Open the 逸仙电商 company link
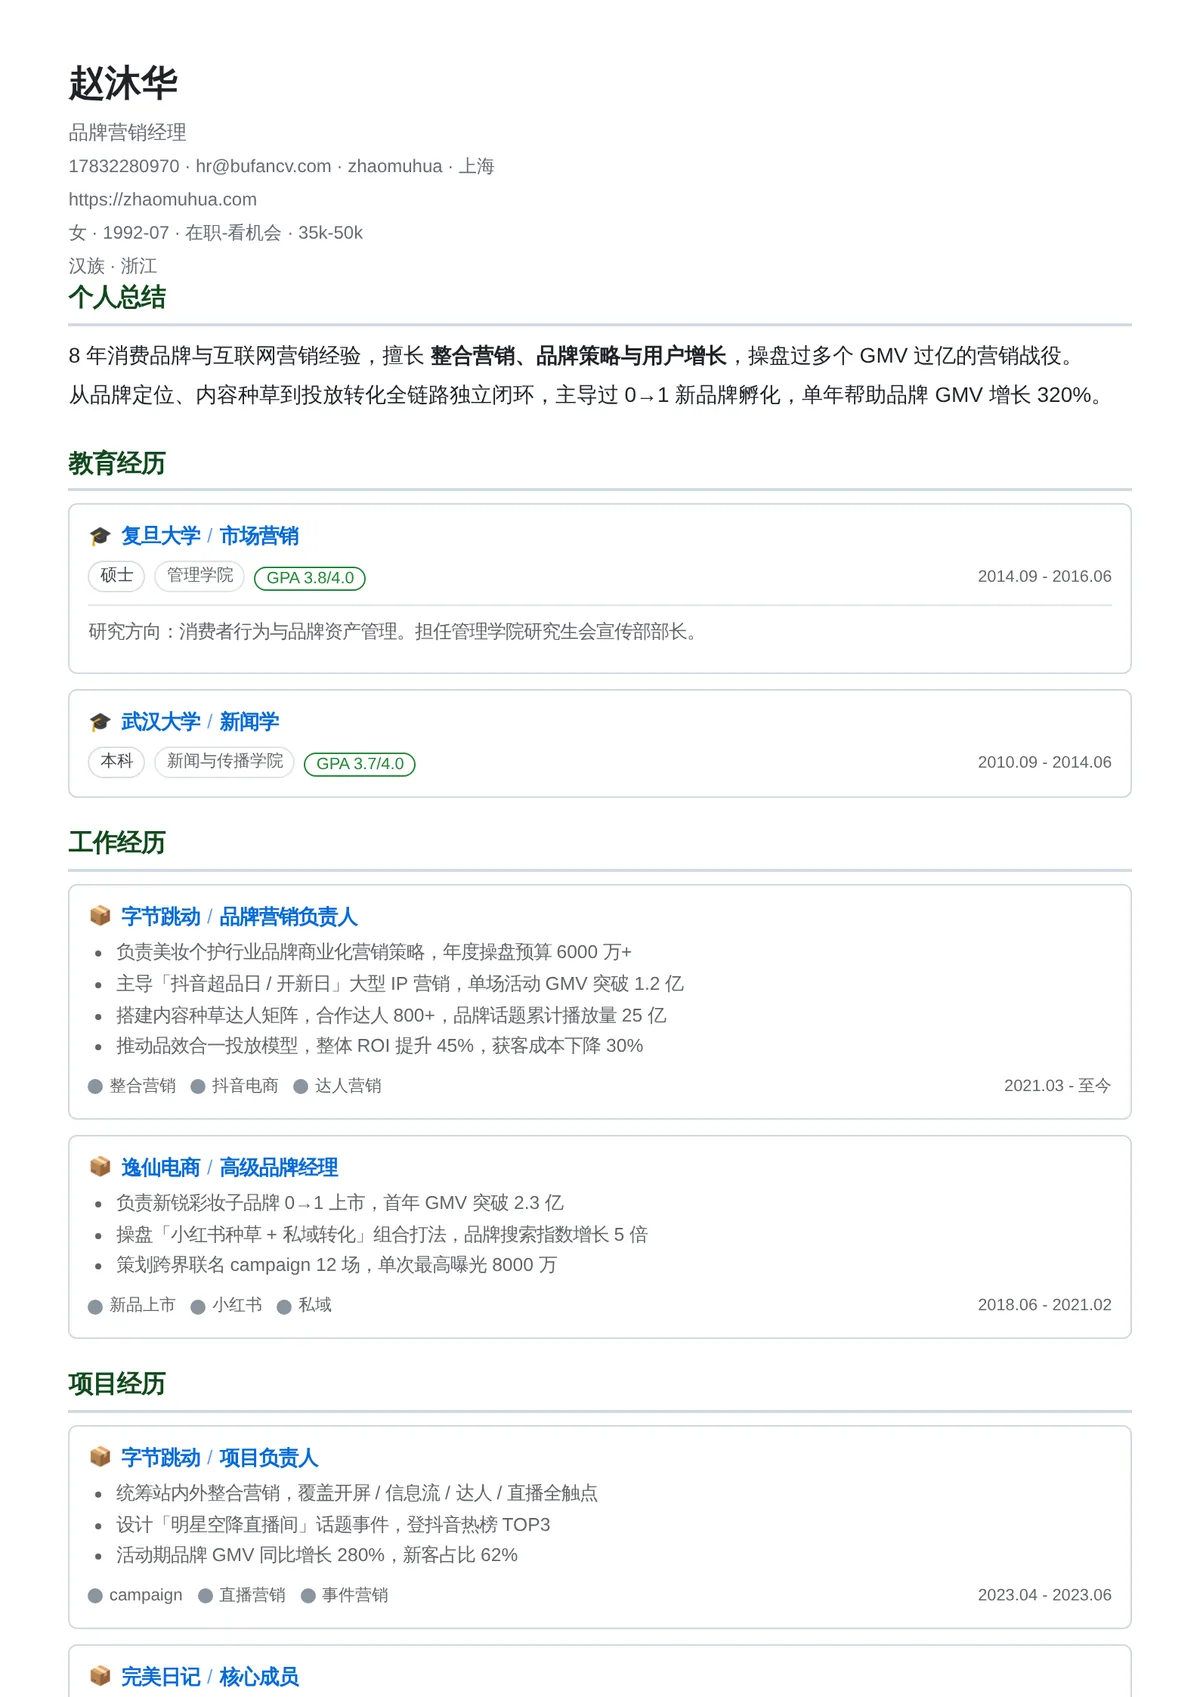Image resolution: width=1200 pixels, height=1697 pixels. [x=161, y=1168]
